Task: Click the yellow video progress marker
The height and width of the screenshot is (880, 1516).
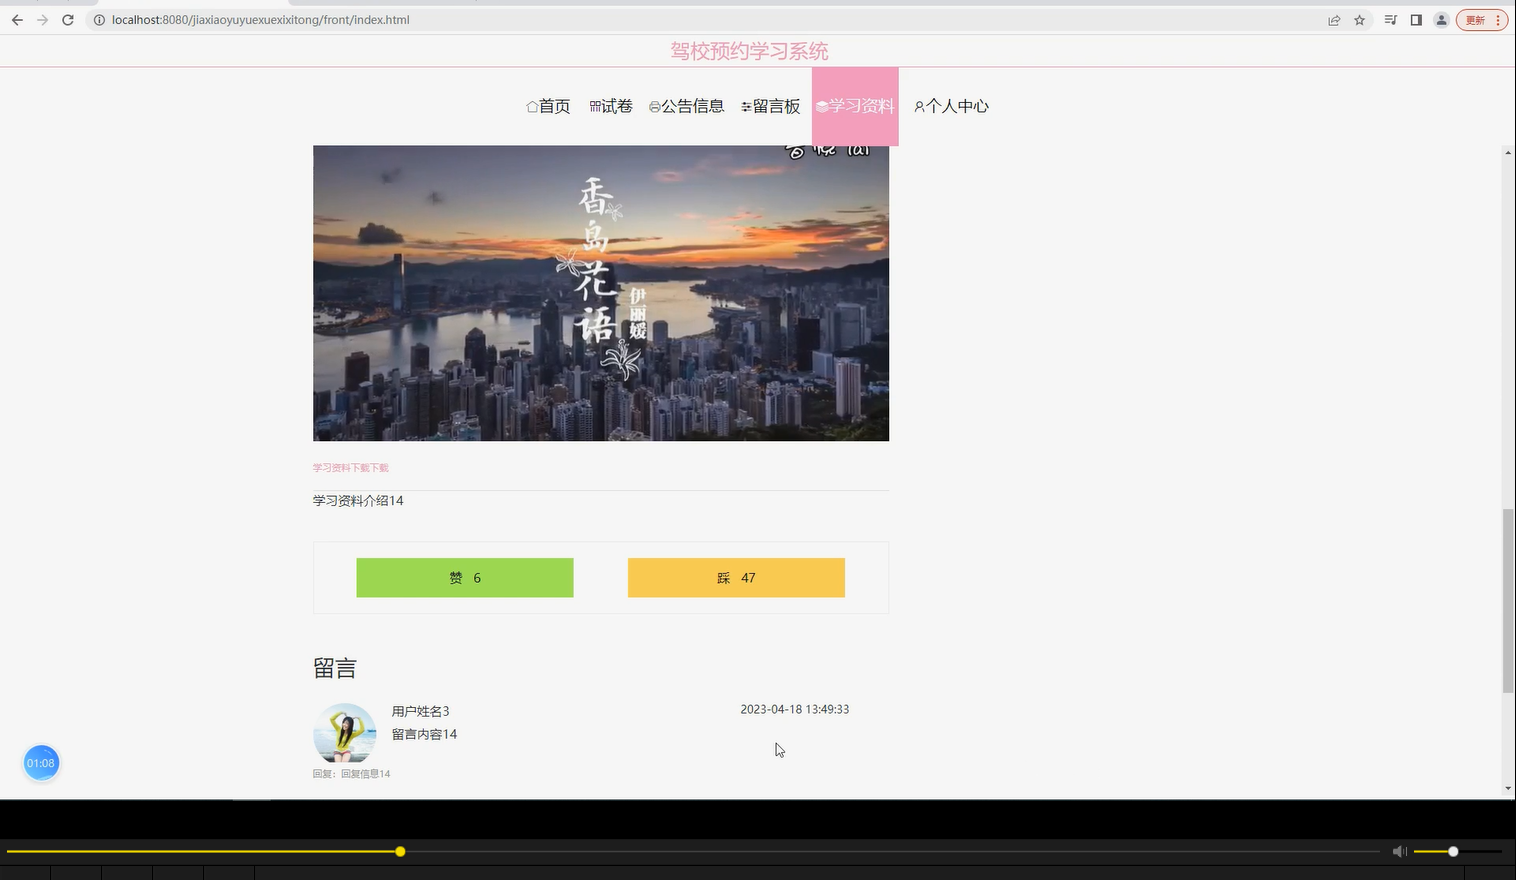Action: [x=399, y=851]
